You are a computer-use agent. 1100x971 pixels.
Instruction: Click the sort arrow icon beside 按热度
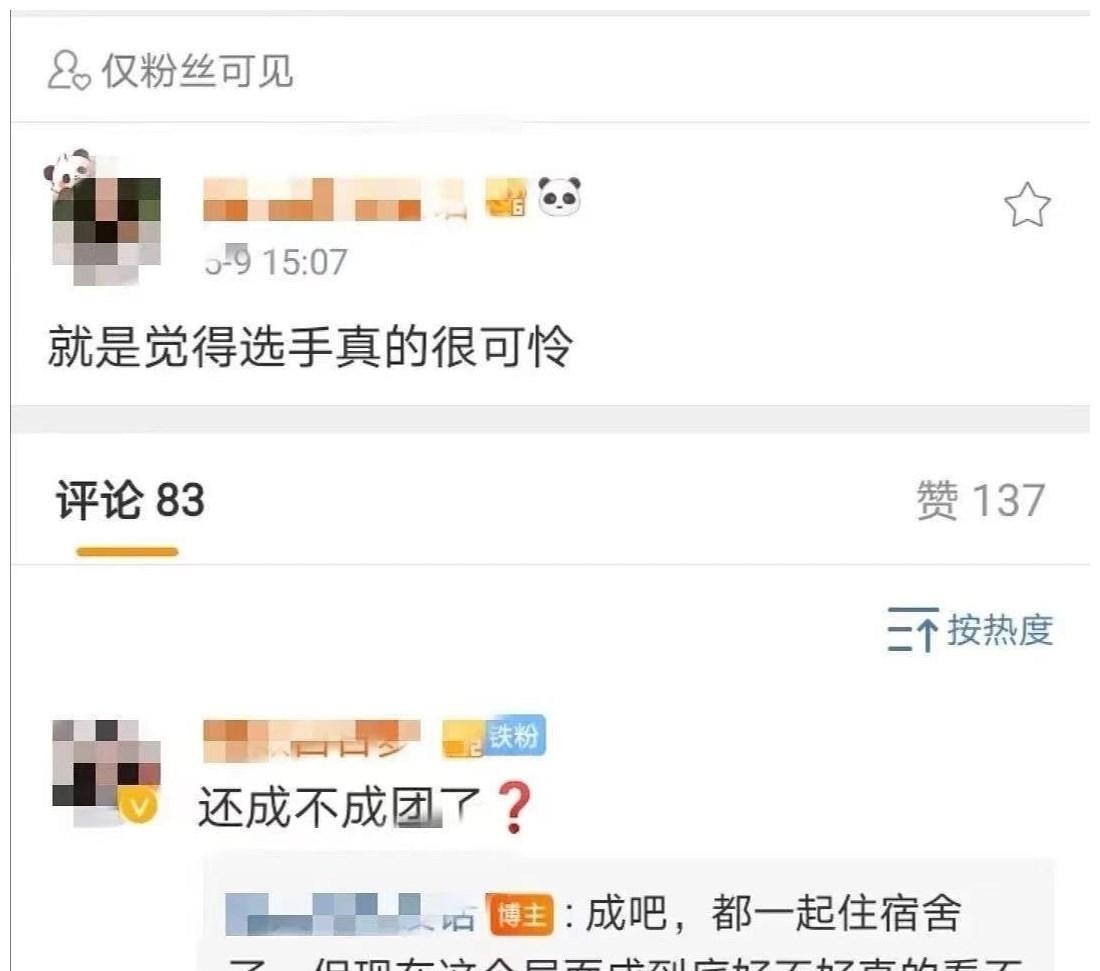coord(912,630)
